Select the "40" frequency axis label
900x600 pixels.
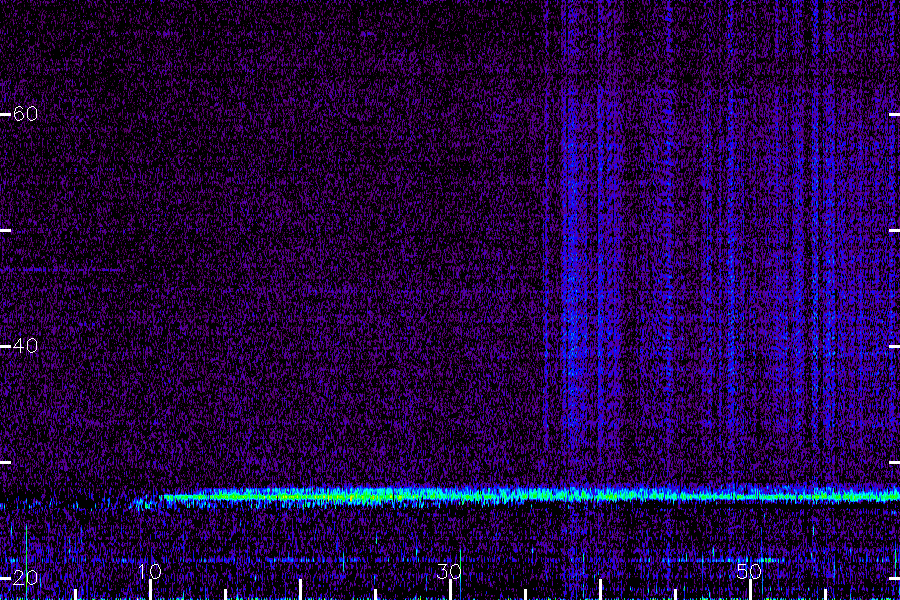(25, 346)
